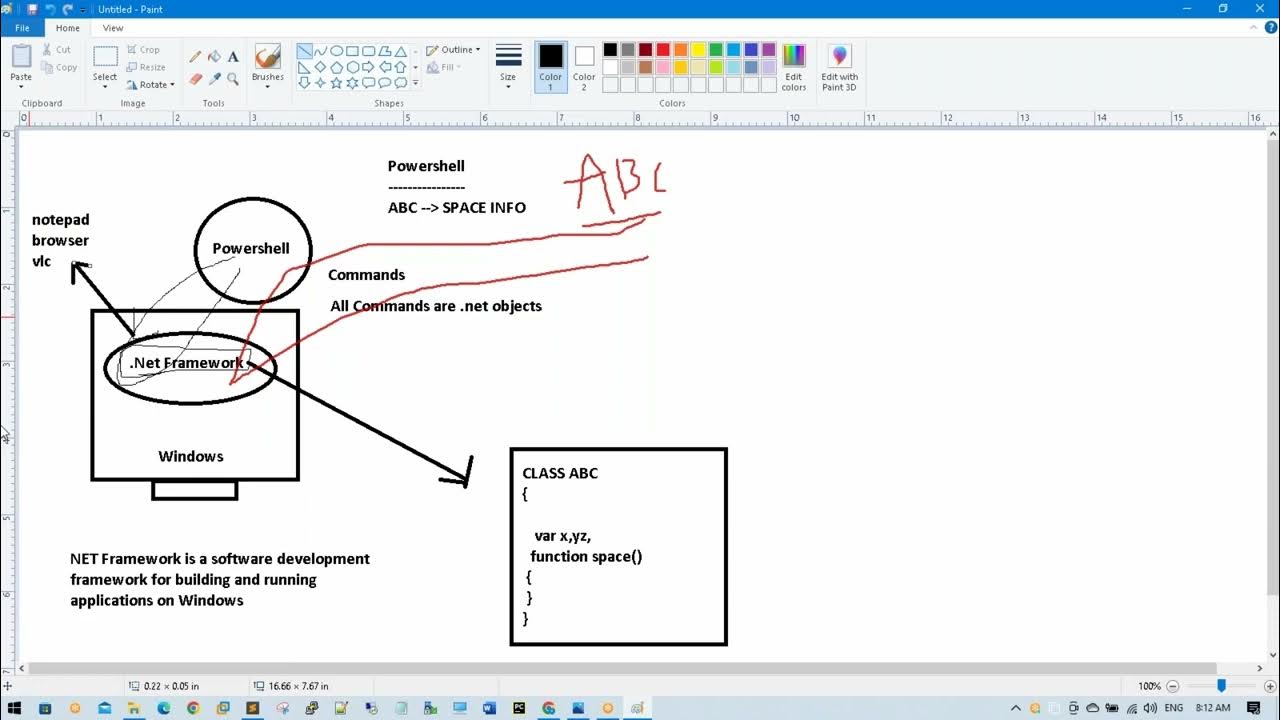The width and height of the screenshot is (1280, 720).
Task: Open the Rotate dropdown
Action: tap(151, 85)
